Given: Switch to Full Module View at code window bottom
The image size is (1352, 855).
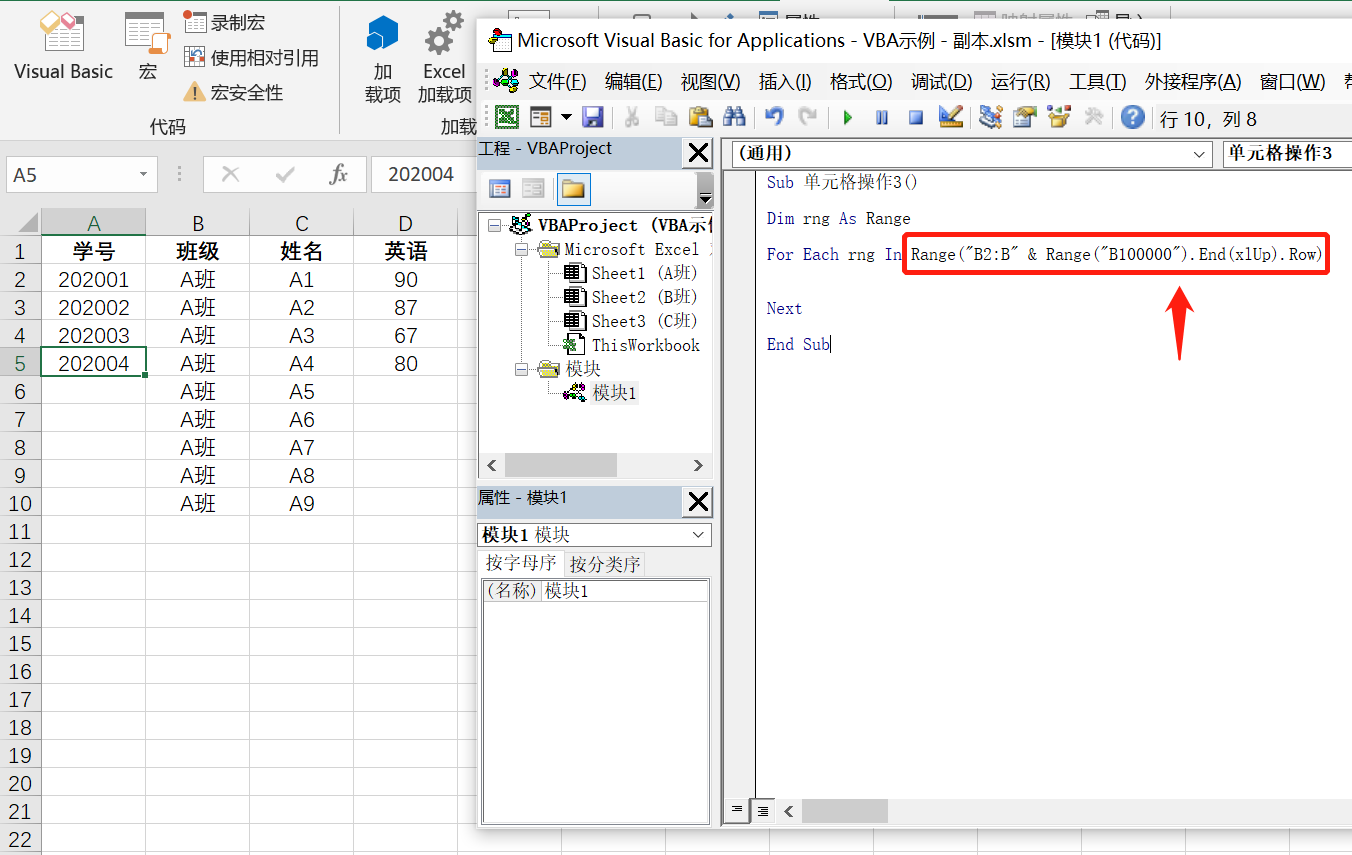Looking at the screenshot, I should tap(763, 810).
